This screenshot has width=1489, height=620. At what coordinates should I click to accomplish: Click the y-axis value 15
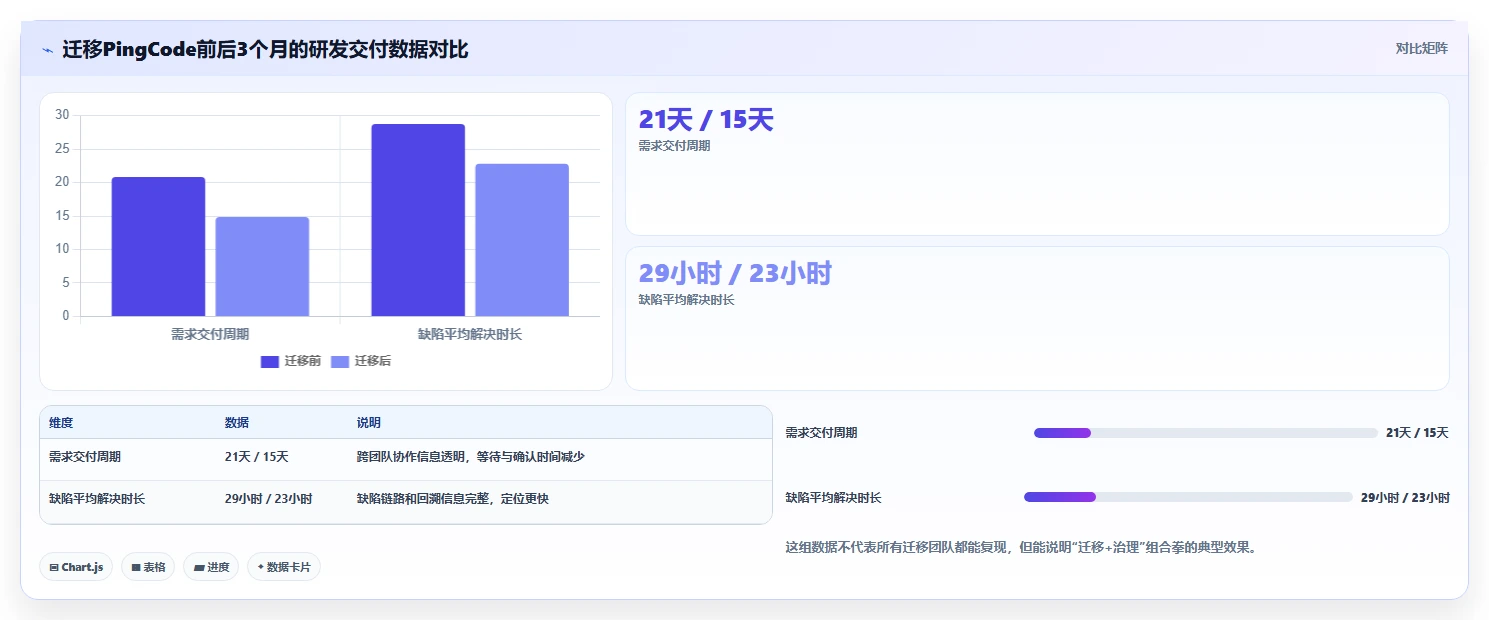pos(62,216)
